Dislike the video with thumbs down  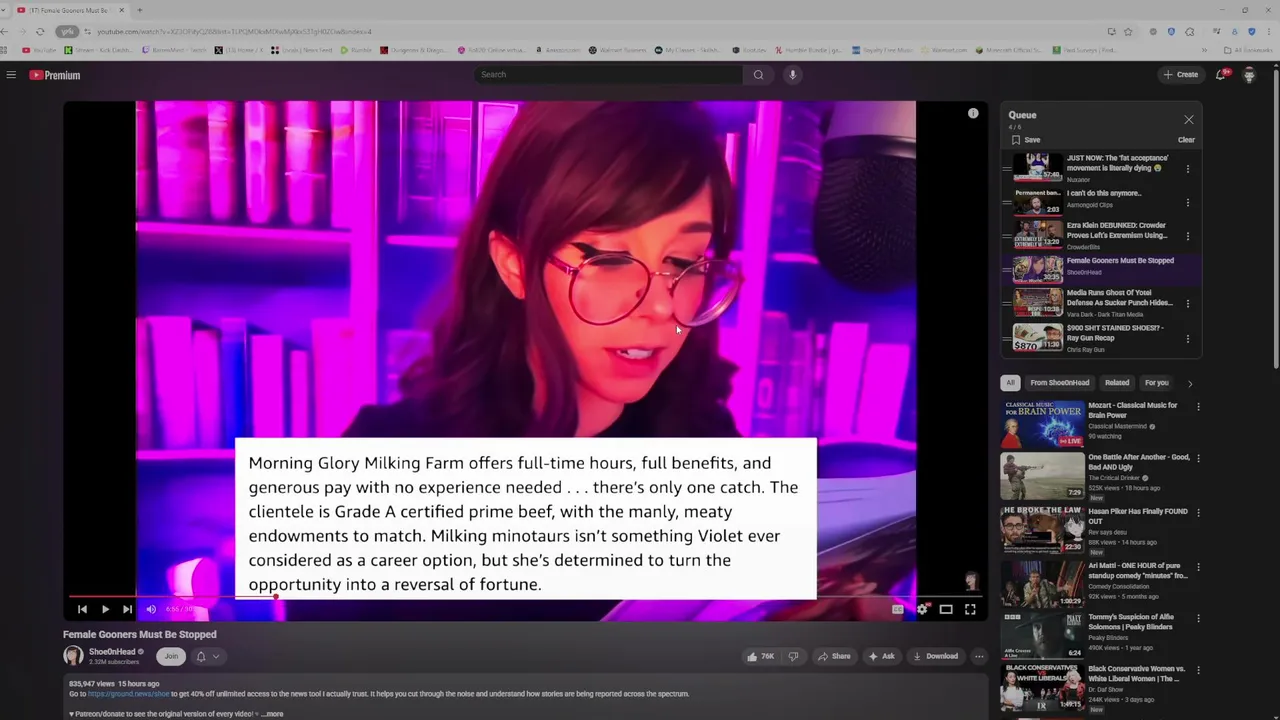pos(793,657)
